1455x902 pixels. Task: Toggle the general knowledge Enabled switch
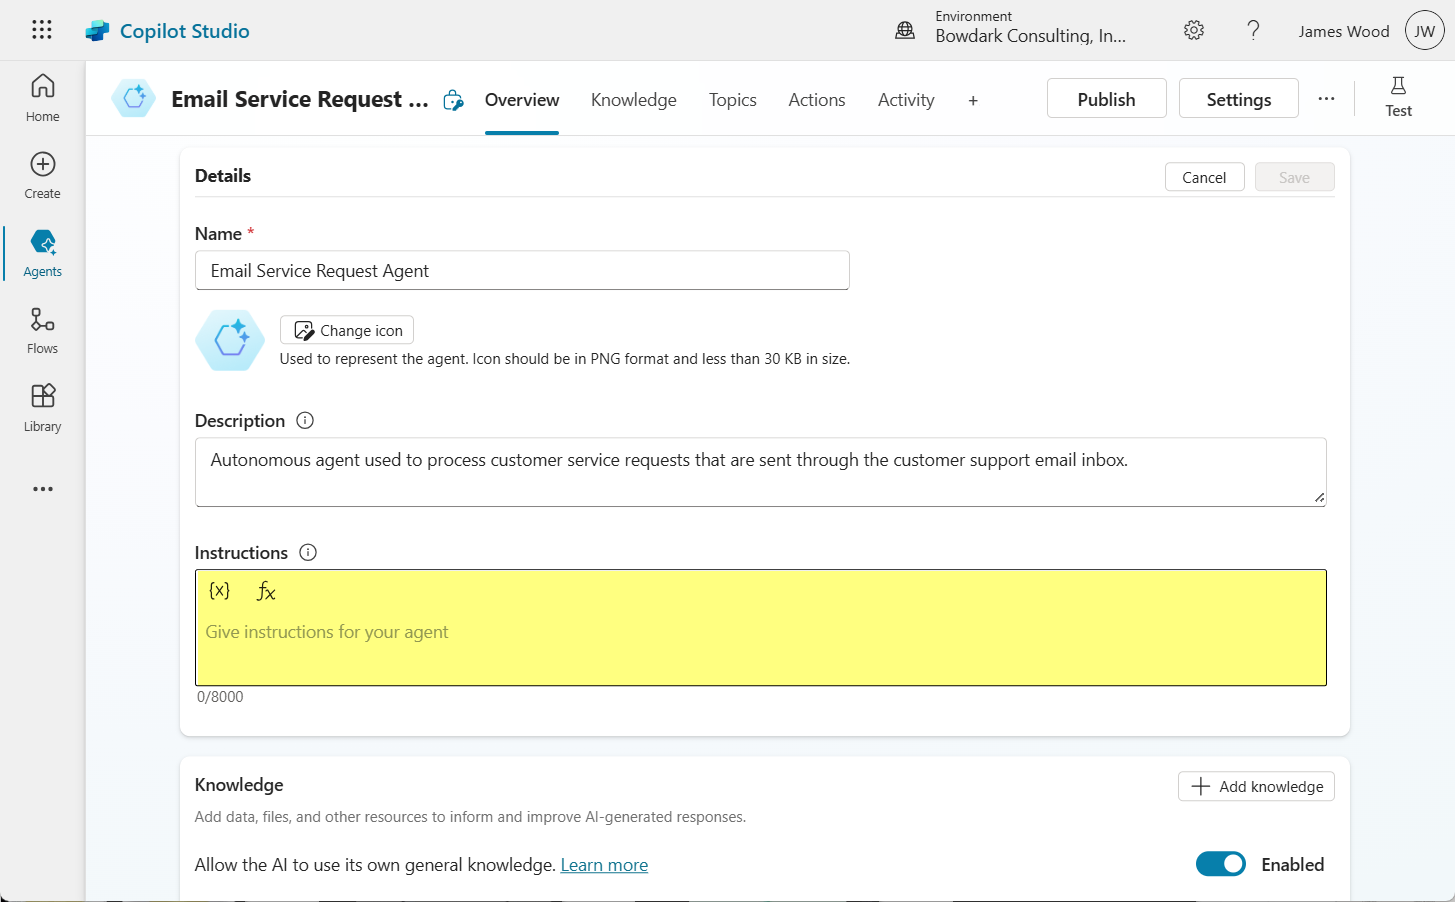point(1221,864)
